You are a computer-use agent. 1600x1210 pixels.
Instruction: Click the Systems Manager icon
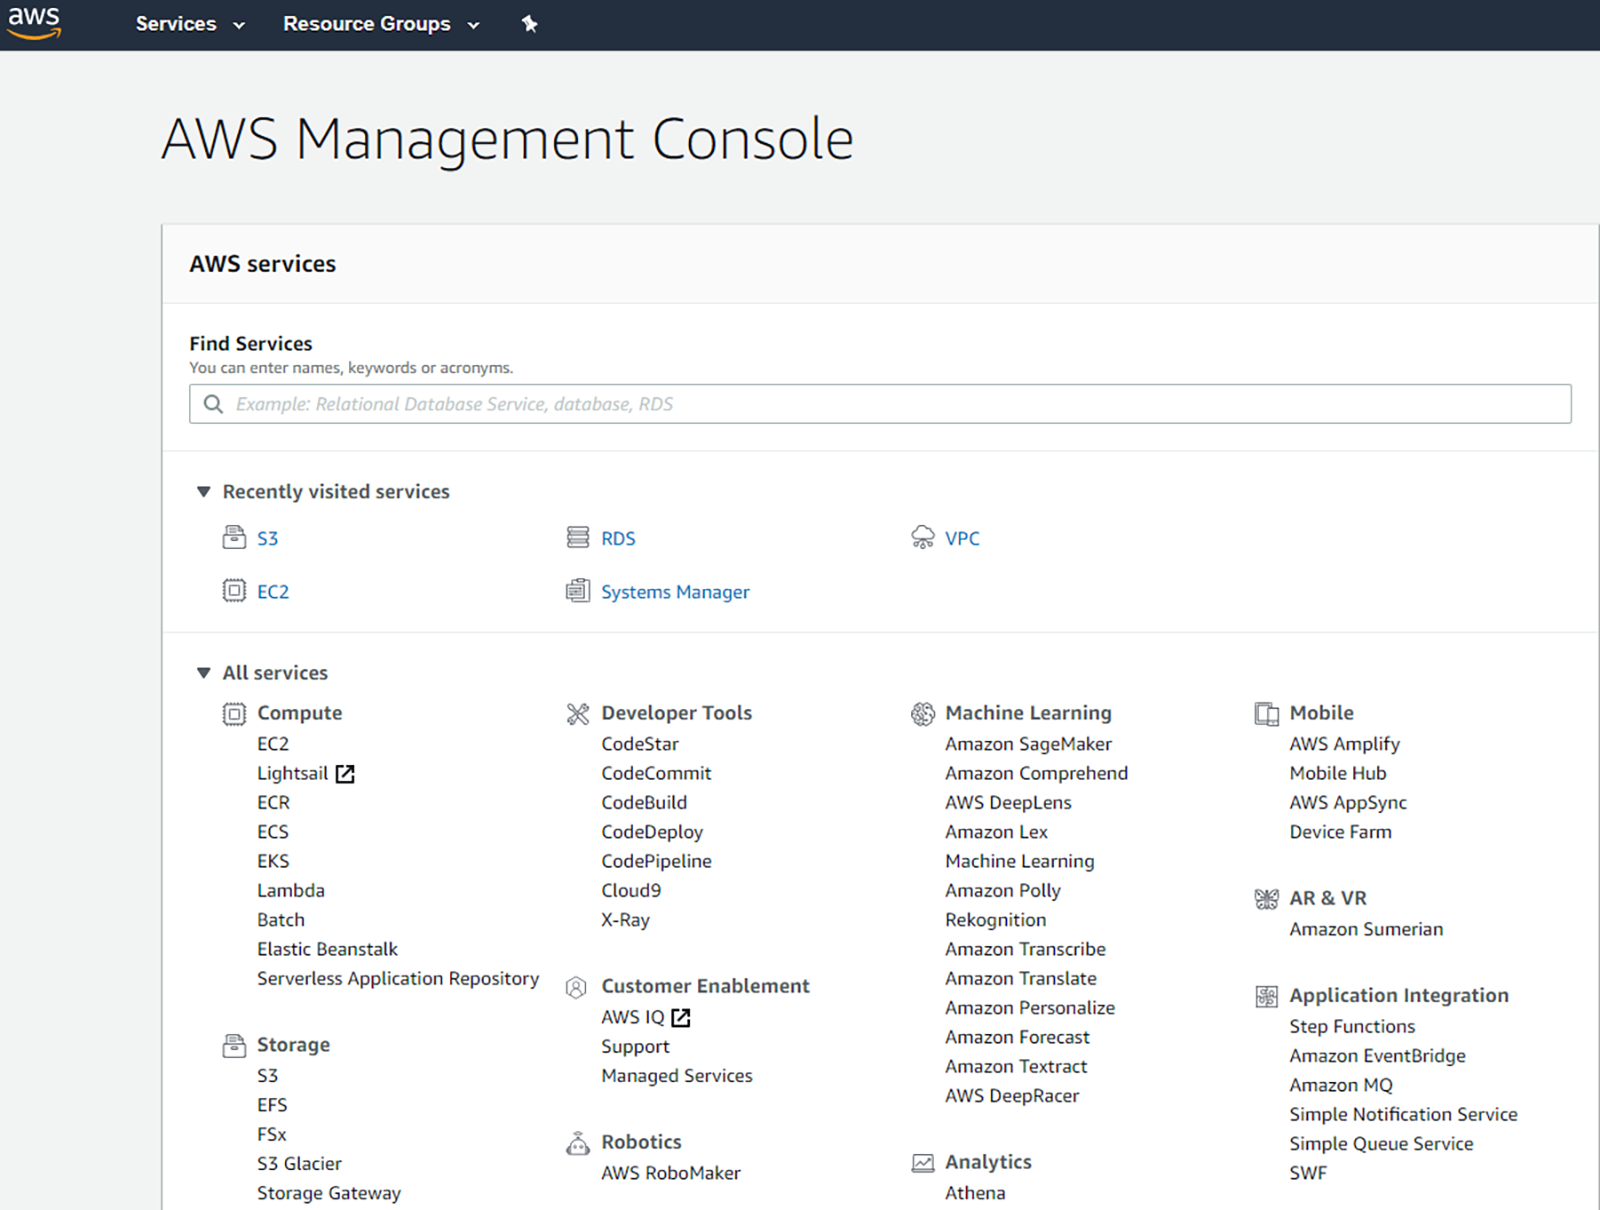578,591
